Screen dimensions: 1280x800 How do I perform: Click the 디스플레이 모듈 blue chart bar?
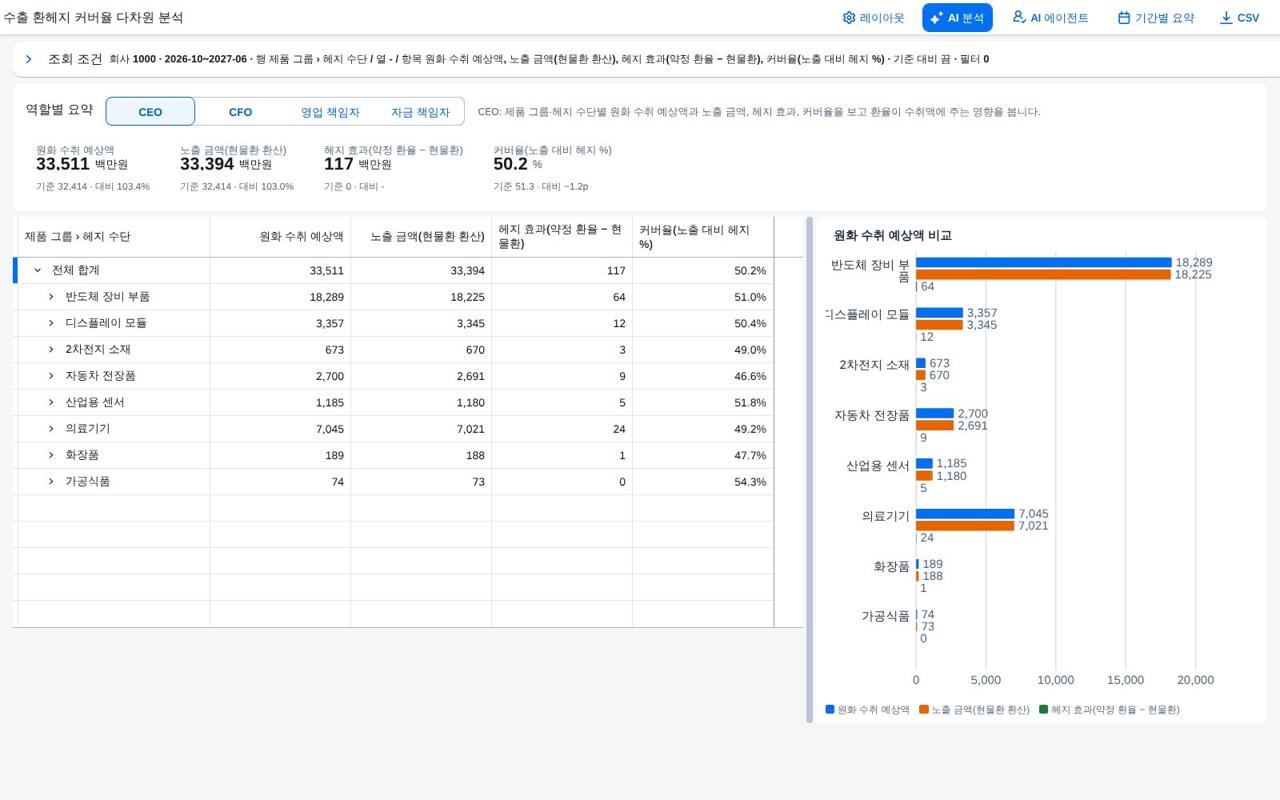click(939, 313)
